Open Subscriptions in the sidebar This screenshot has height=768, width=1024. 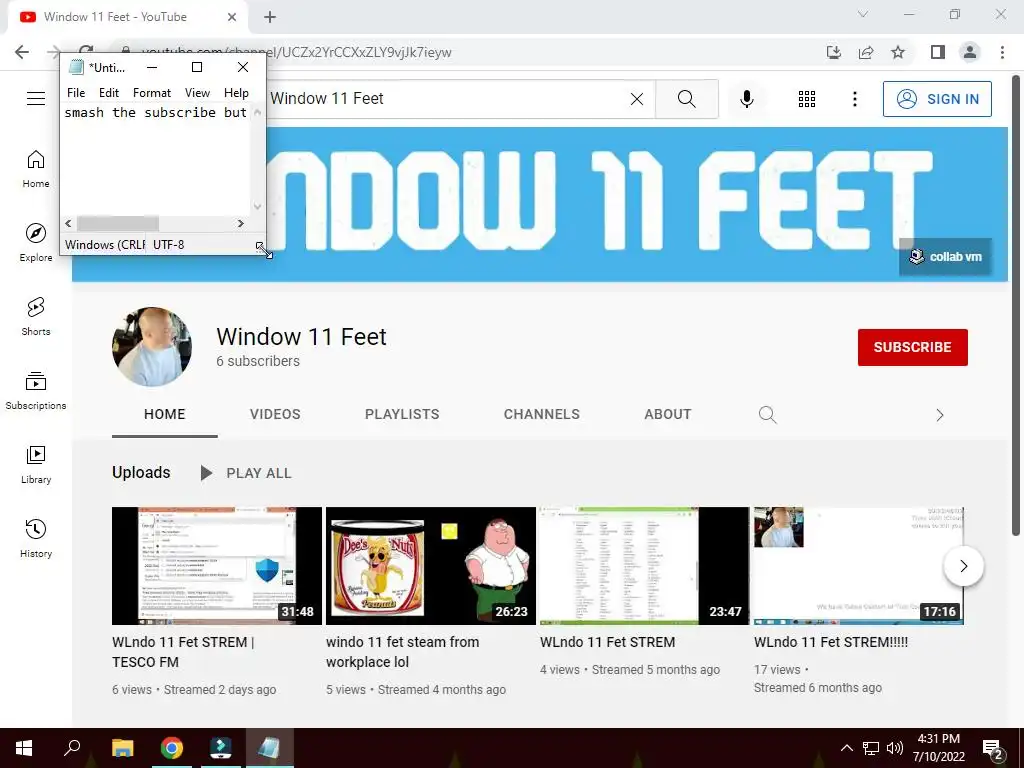[x=36, y=391]
